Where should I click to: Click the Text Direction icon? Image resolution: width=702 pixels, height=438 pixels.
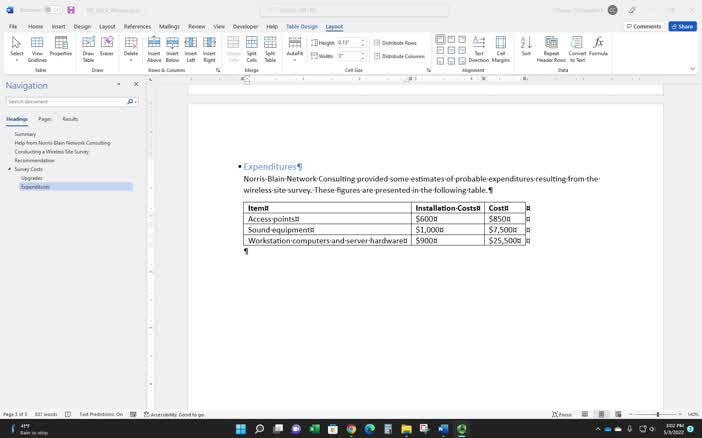tap(479, 48)
